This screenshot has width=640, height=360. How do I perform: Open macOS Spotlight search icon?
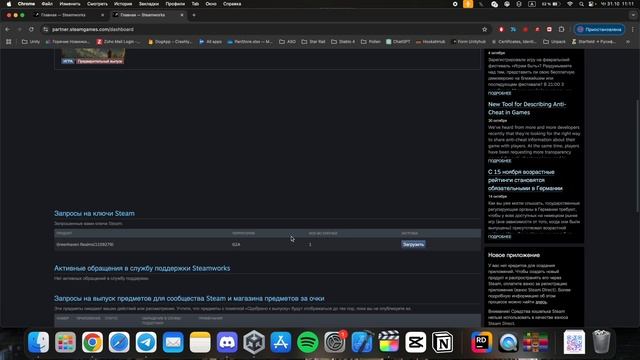point(581,4)
